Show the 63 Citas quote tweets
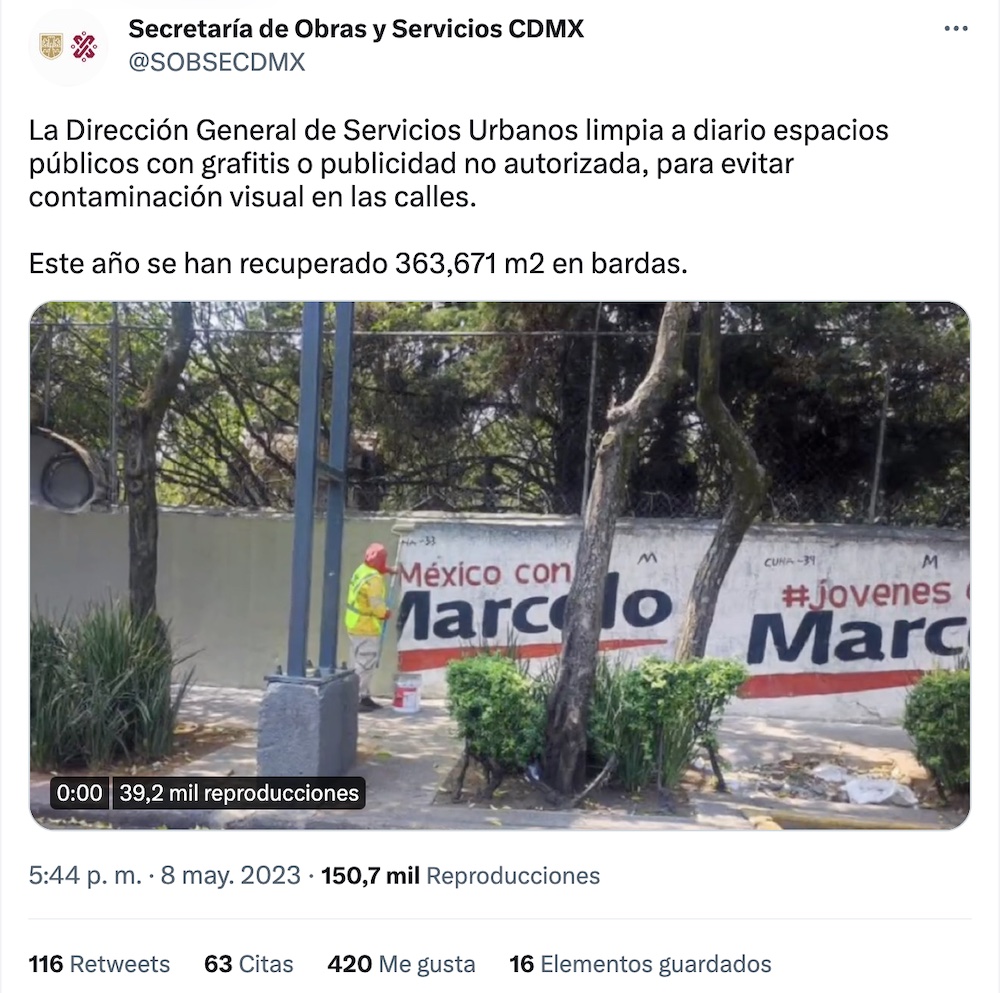 point(249,964)
